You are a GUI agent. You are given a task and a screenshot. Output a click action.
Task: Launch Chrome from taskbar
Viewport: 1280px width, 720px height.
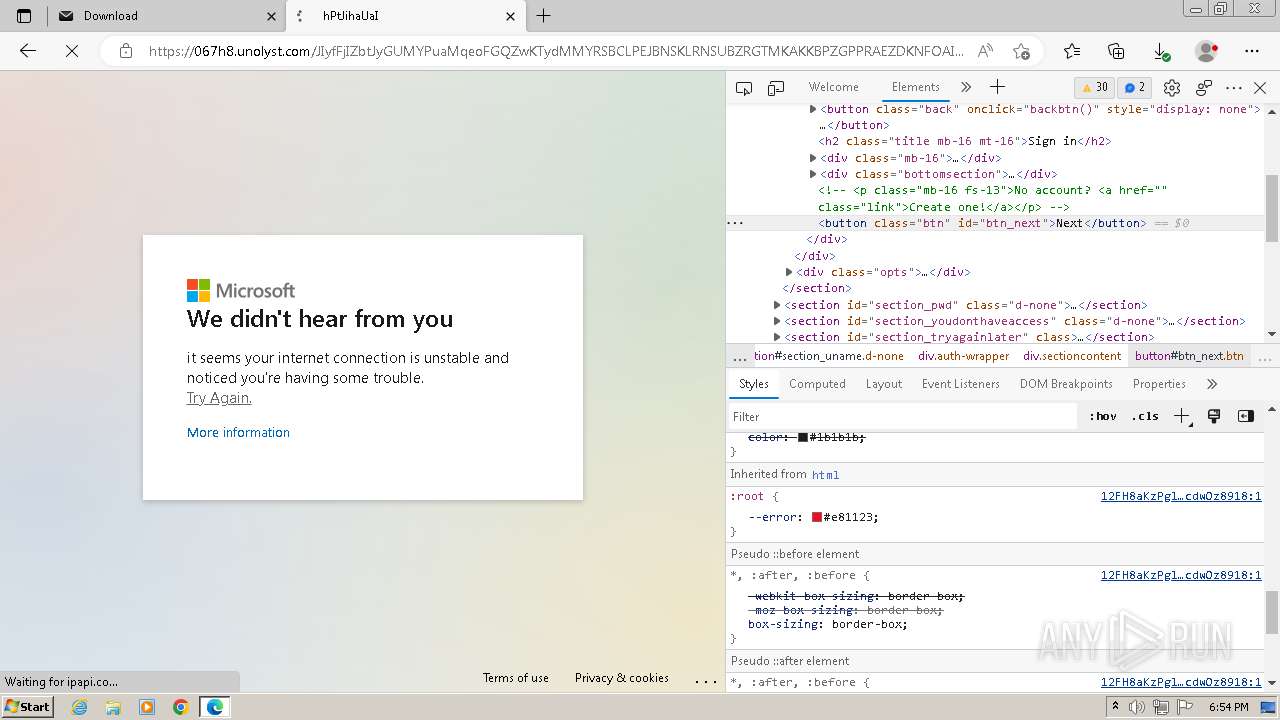181,707
